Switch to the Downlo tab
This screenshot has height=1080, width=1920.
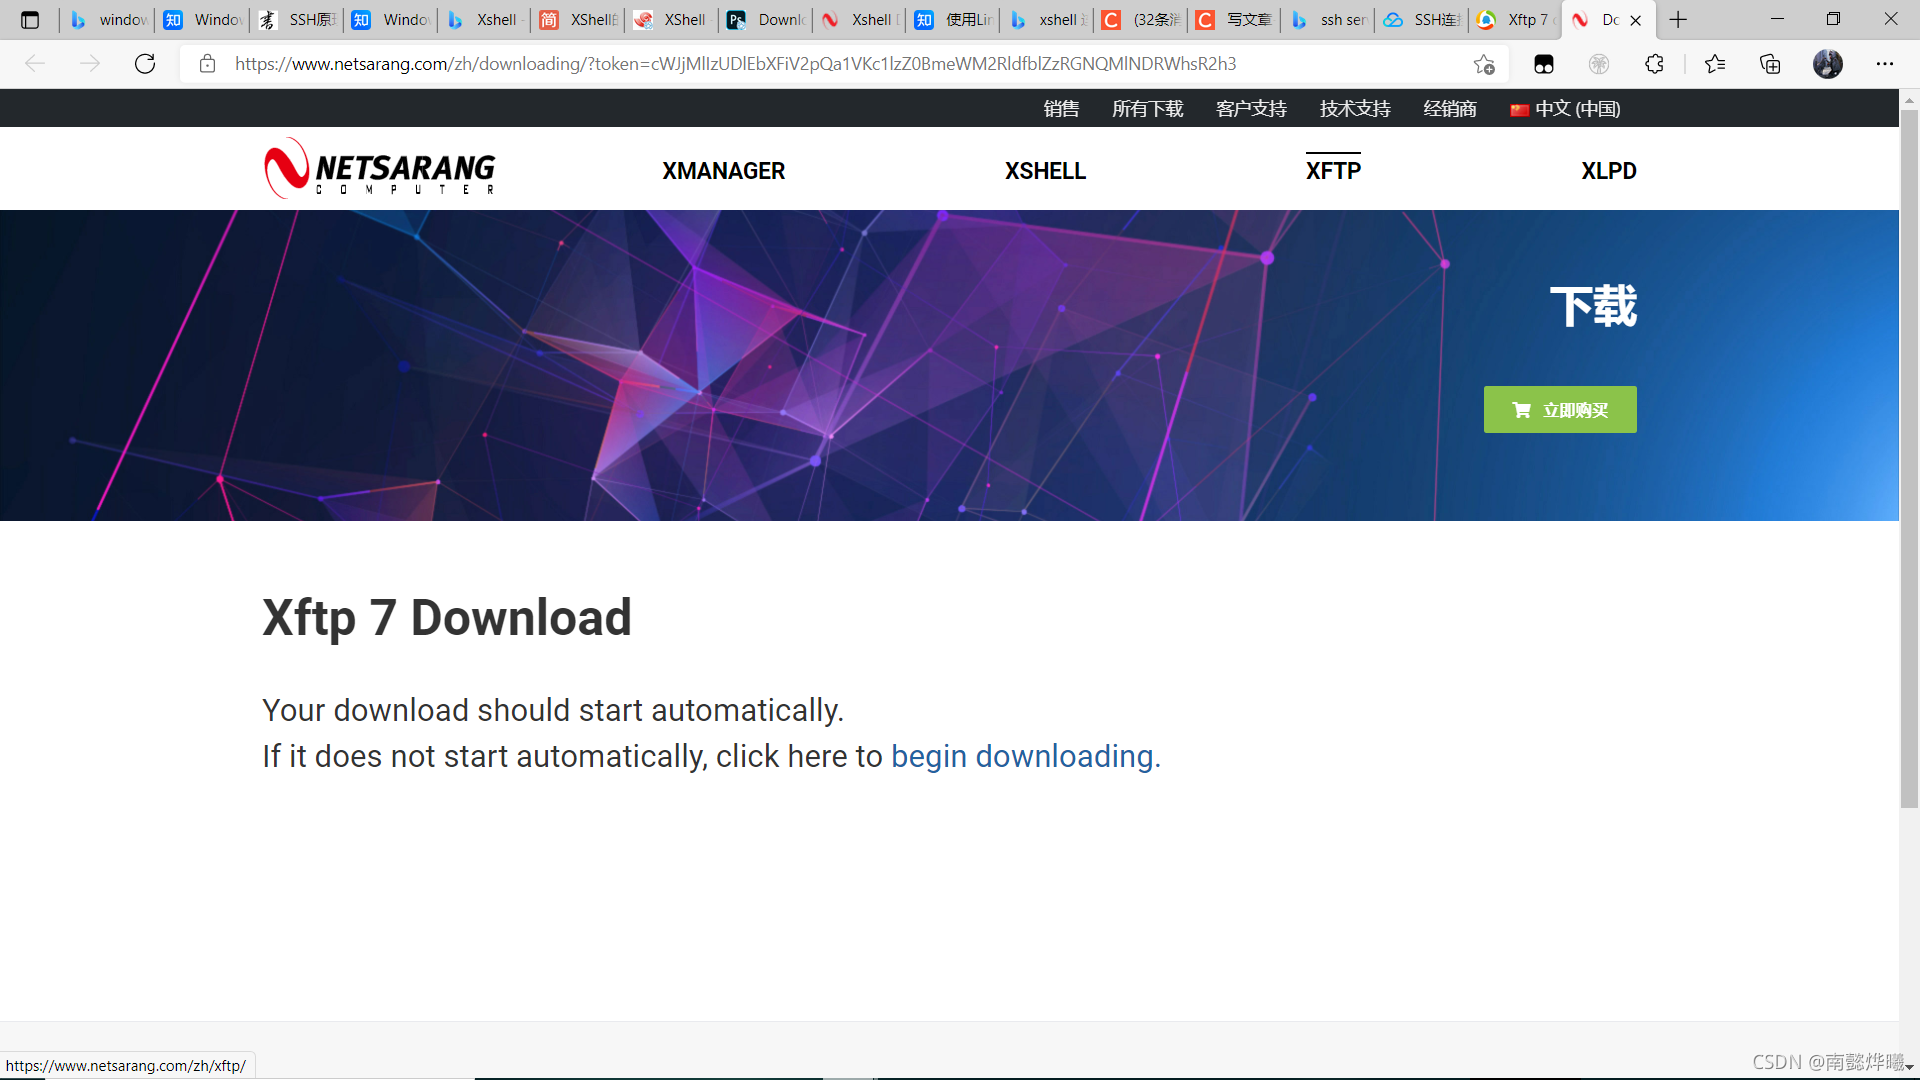(x=768, y=20)
